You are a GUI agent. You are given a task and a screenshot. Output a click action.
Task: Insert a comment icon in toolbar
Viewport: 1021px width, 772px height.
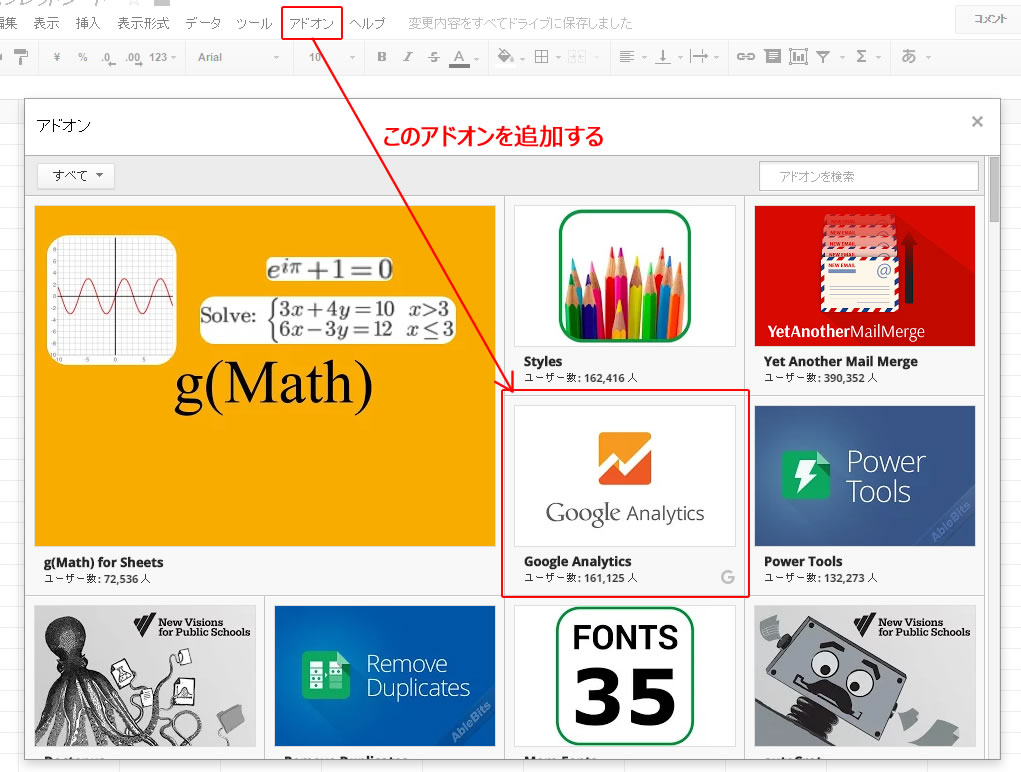(x=772, y=57)
